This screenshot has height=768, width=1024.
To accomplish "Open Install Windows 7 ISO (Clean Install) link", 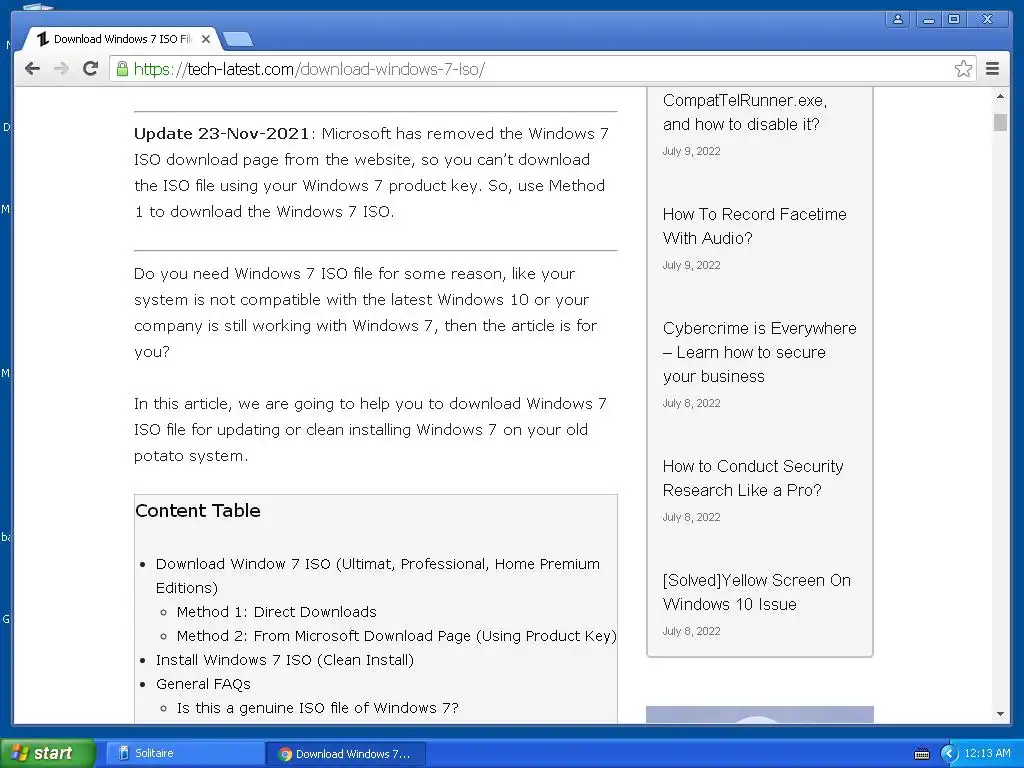I will (x=285, y=660).
